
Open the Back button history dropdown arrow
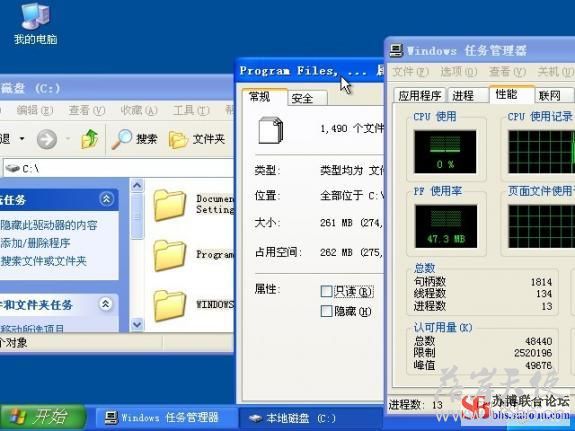pyautogui.click(x=22, y=139)
